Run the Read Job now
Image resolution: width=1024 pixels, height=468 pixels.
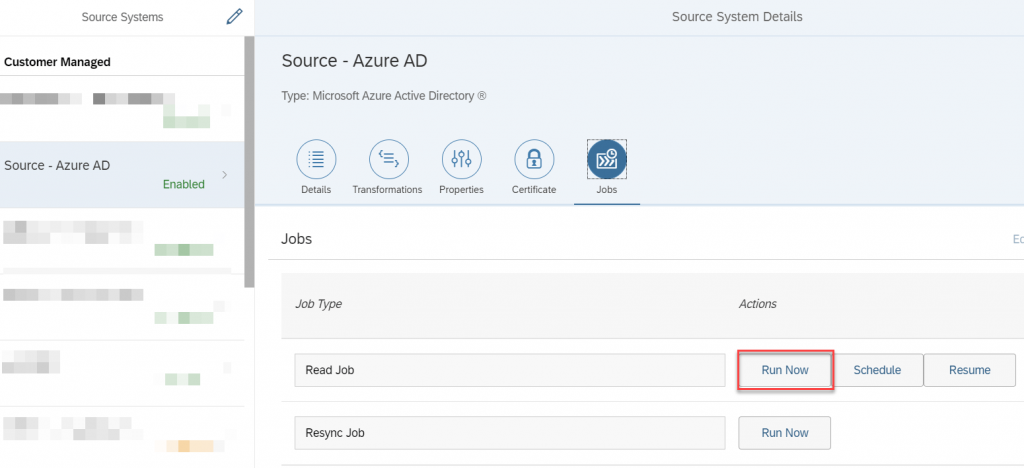[785, 370]
